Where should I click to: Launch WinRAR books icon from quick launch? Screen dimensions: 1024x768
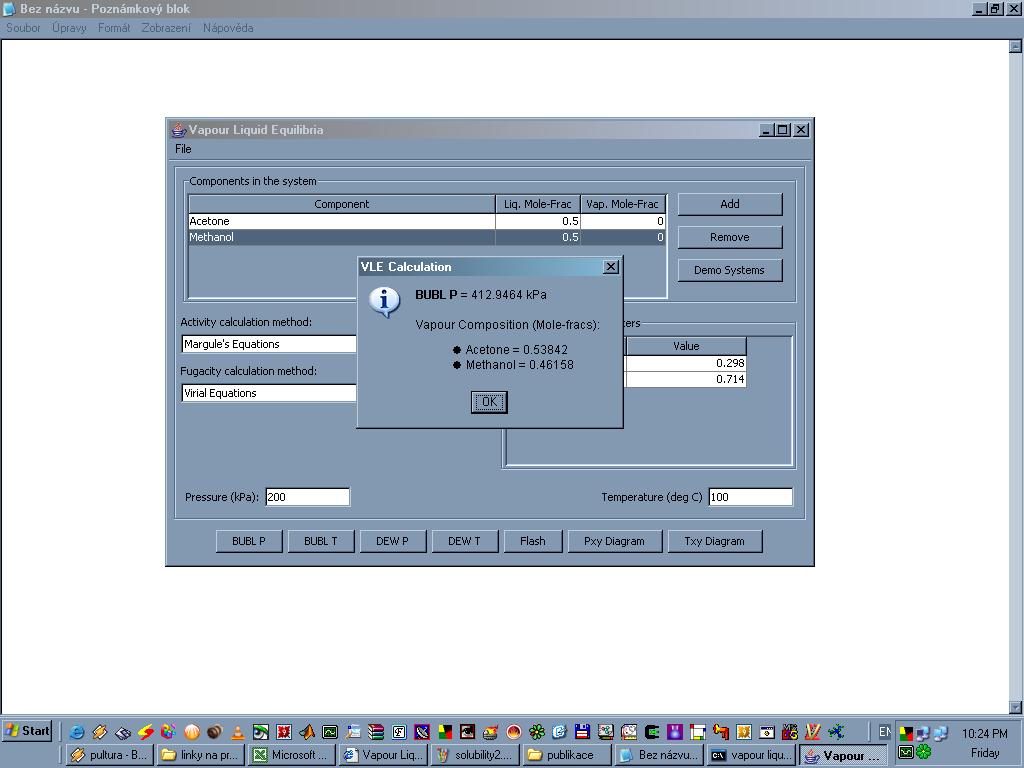point(376,731)
